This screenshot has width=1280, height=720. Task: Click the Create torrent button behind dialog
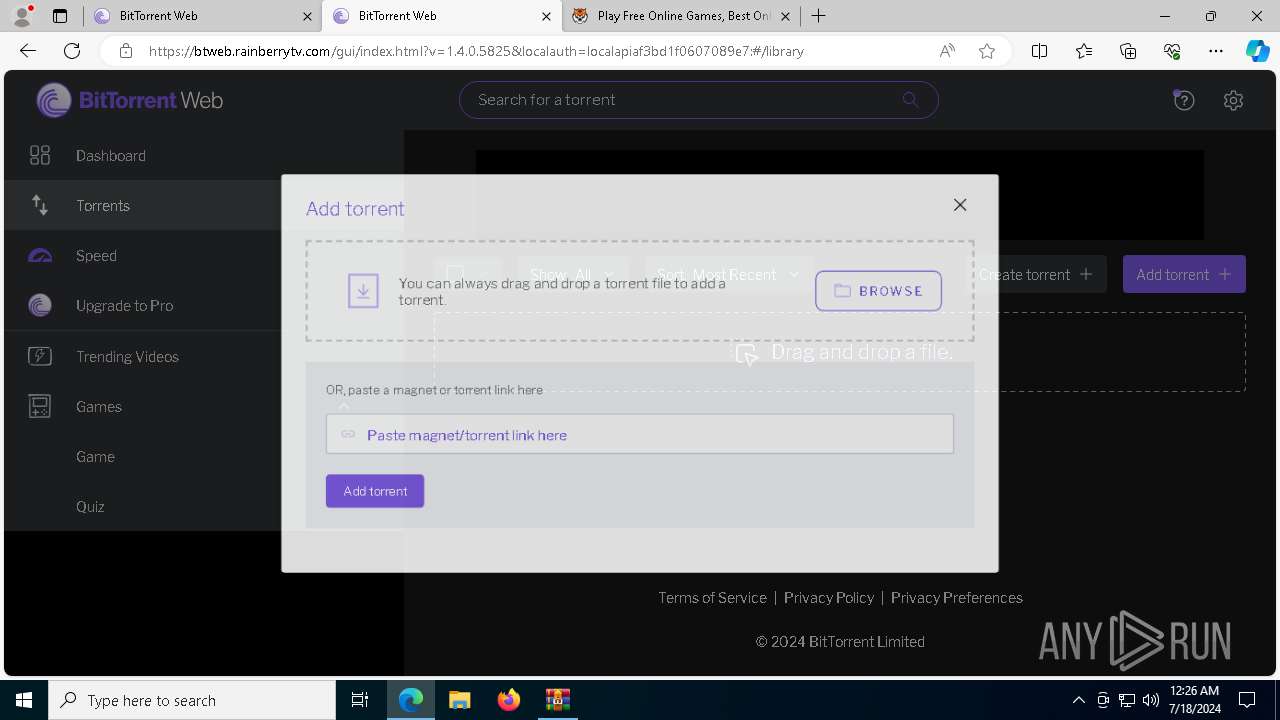(x=1036, y=274)
